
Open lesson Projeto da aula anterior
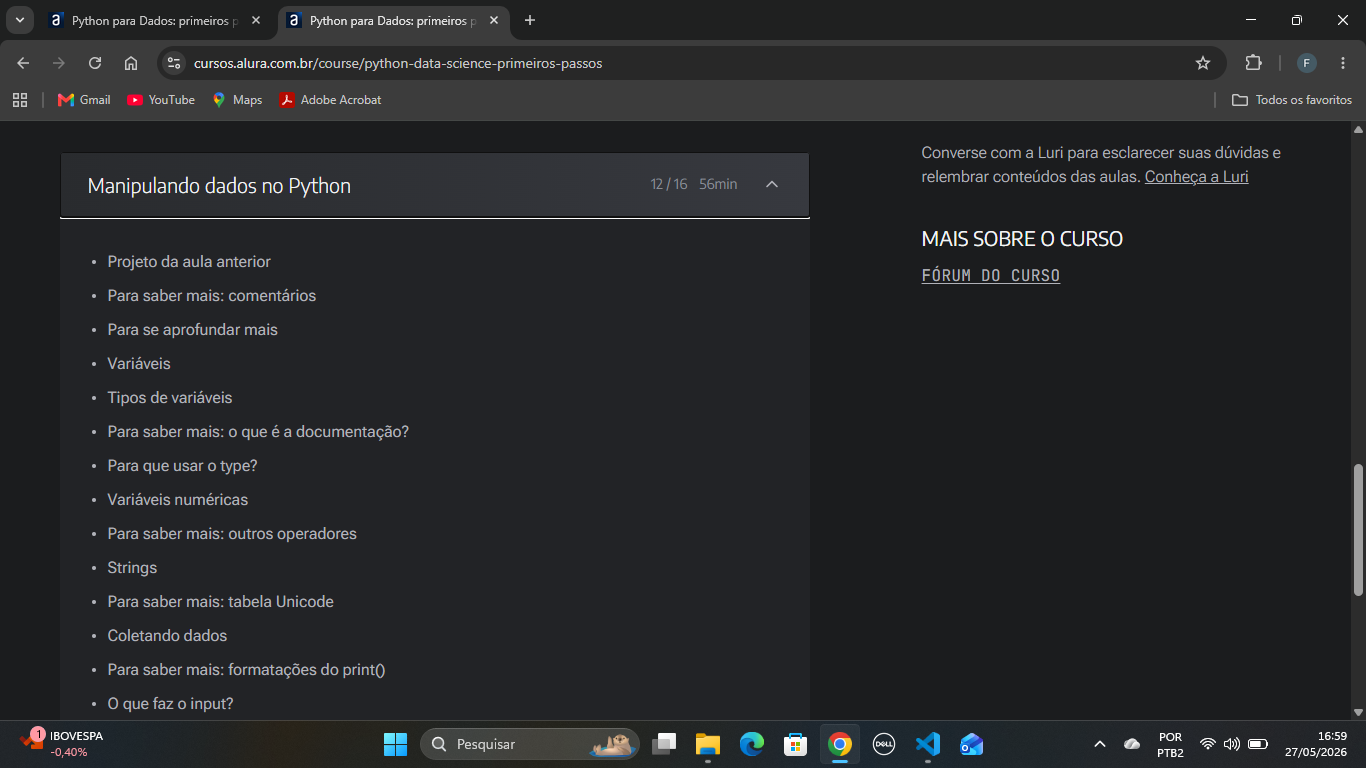[189, 262]
